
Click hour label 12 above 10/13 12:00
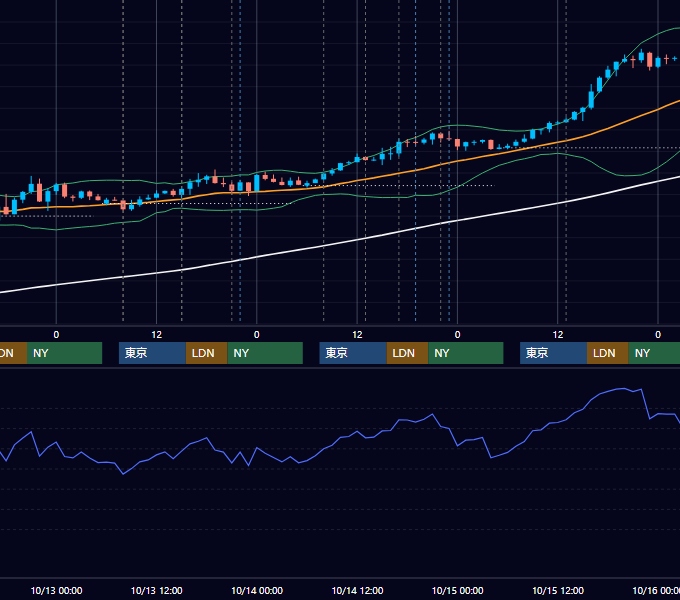[157, 335]
